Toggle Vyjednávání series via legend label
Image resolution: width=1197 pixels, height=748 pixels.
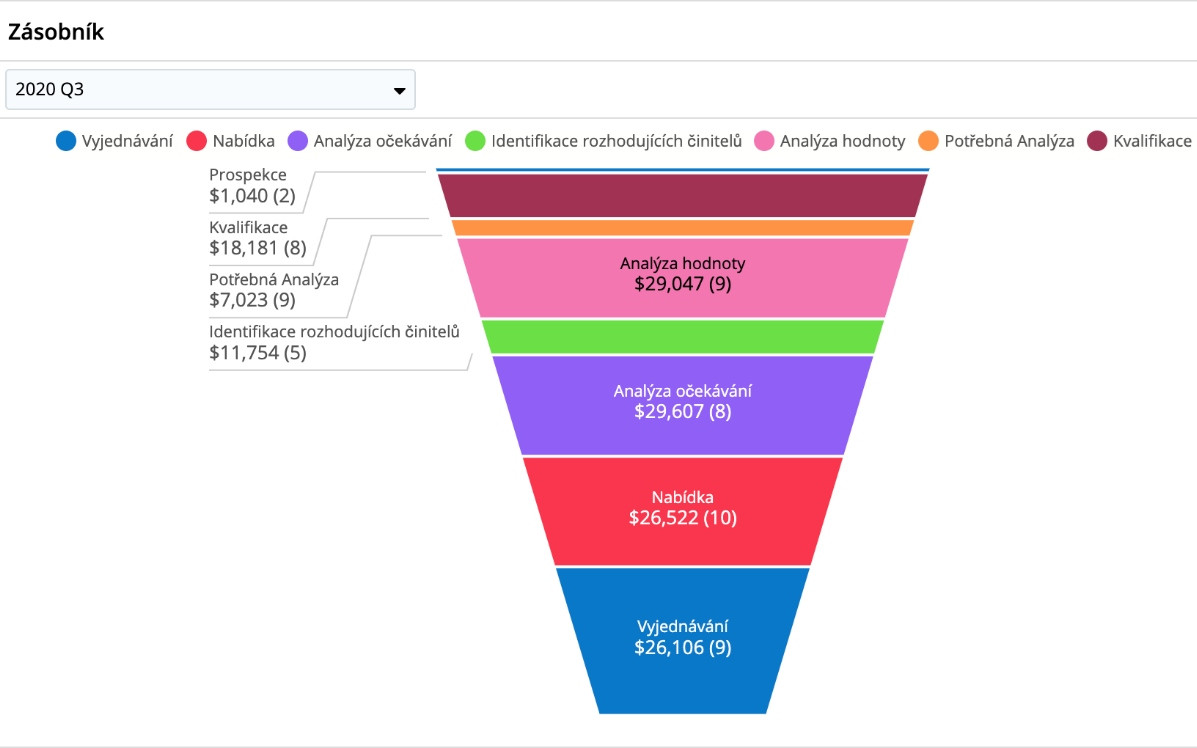click(127, 141)
